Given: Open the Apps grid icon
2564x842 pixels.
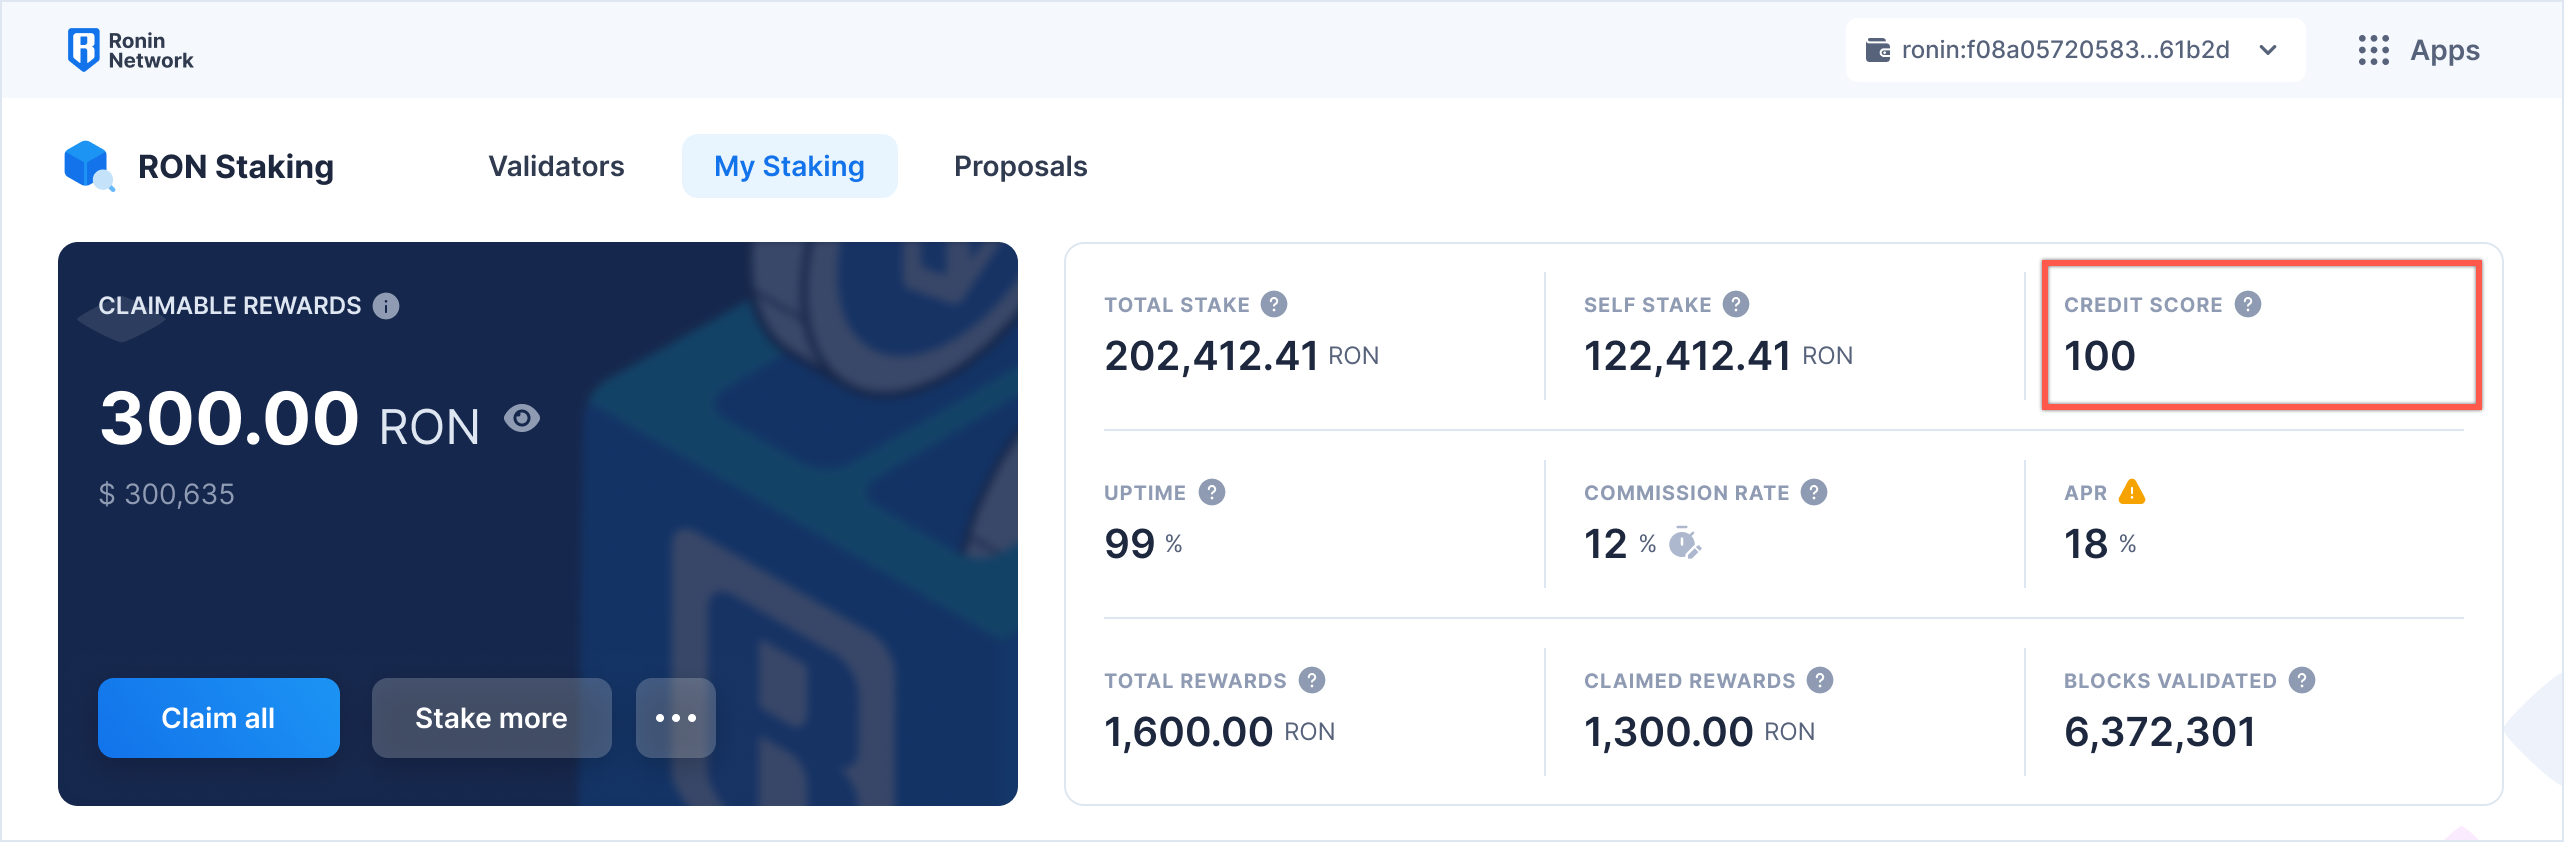Looking at the screenshot, I should click(2373, 50).
